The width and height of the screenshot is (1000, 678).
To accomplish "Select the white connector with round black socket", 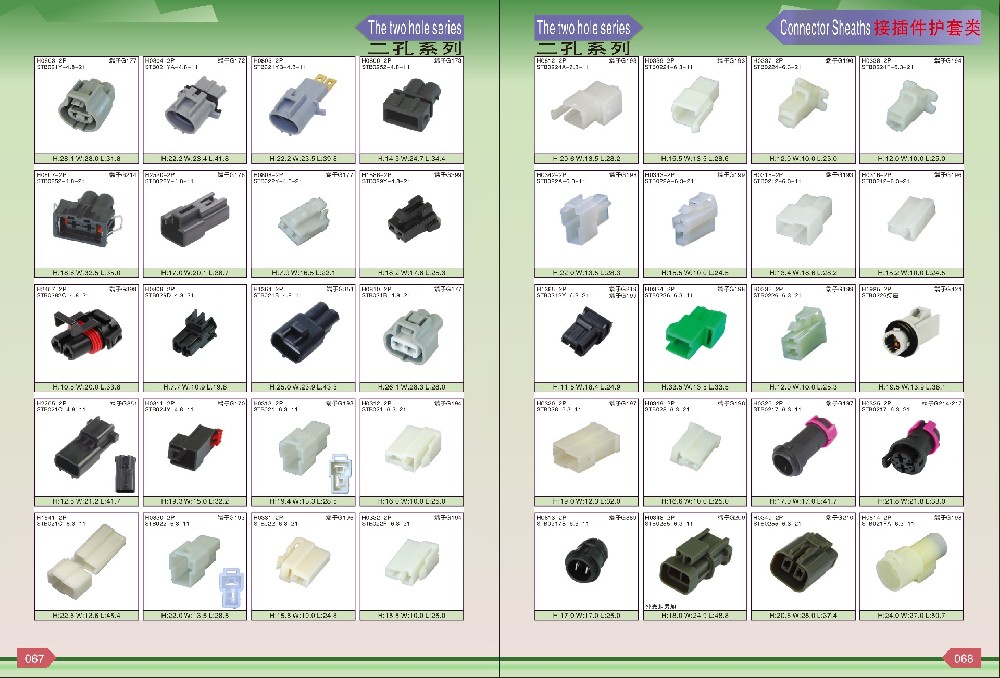I will (x=911, y=332).
